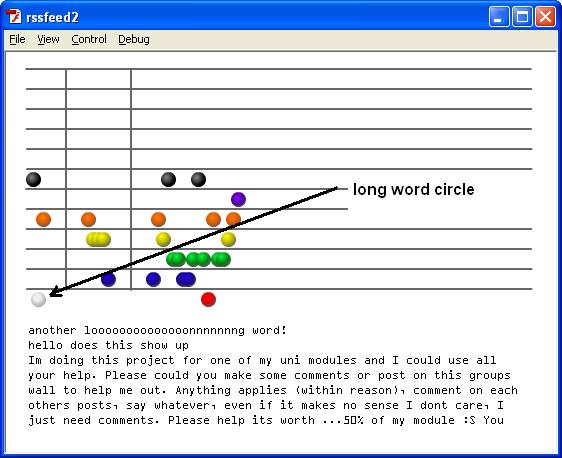
Task: Maximize the rssfeed2 window
Action: [522, 16]
